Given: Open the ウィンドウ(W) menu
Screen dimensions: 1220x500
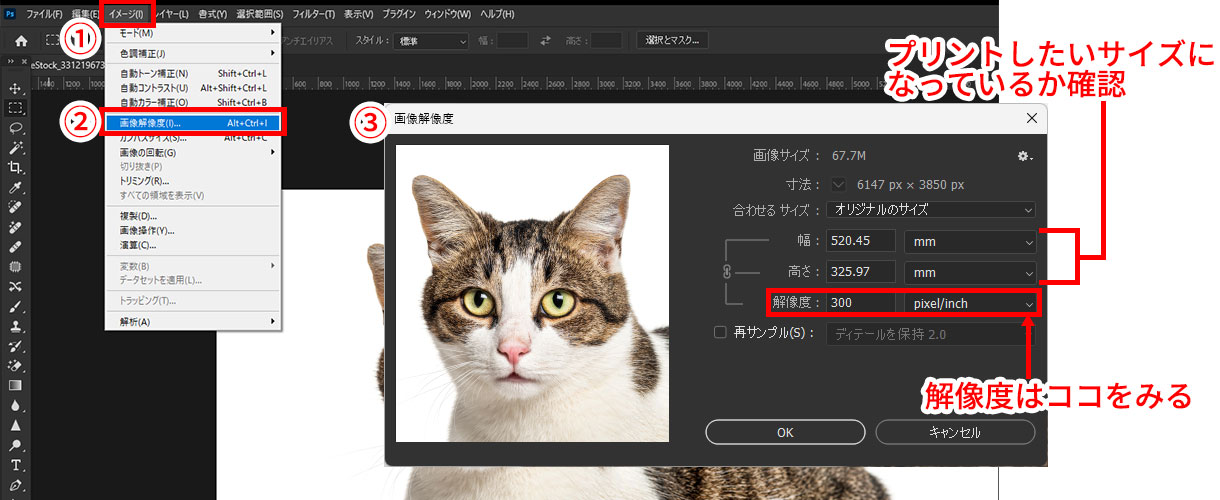Looking at the screenshot, I should (x=447, y=14).
